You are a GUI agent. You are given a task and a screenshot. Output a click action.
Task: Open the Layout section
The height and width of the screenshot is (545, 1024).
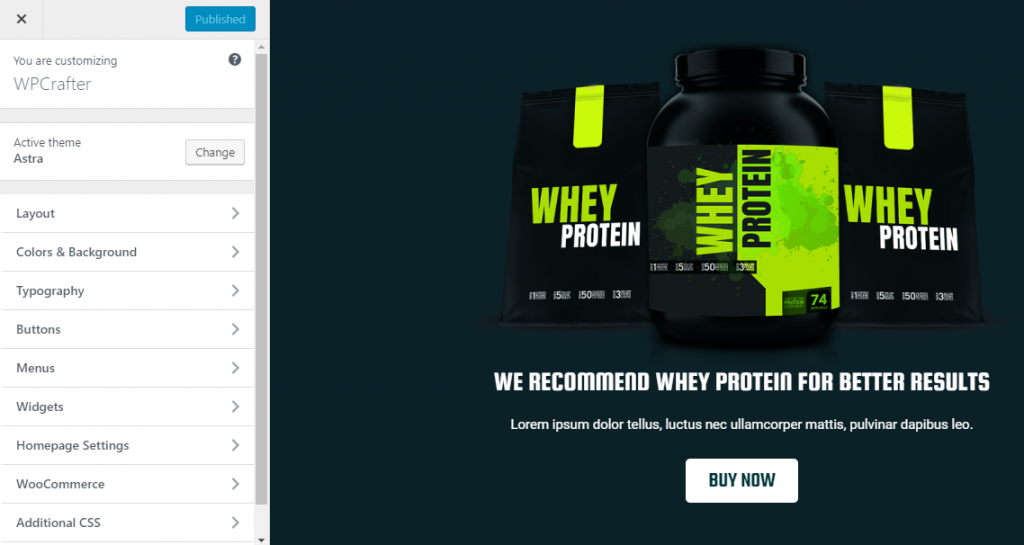[127, 213]
